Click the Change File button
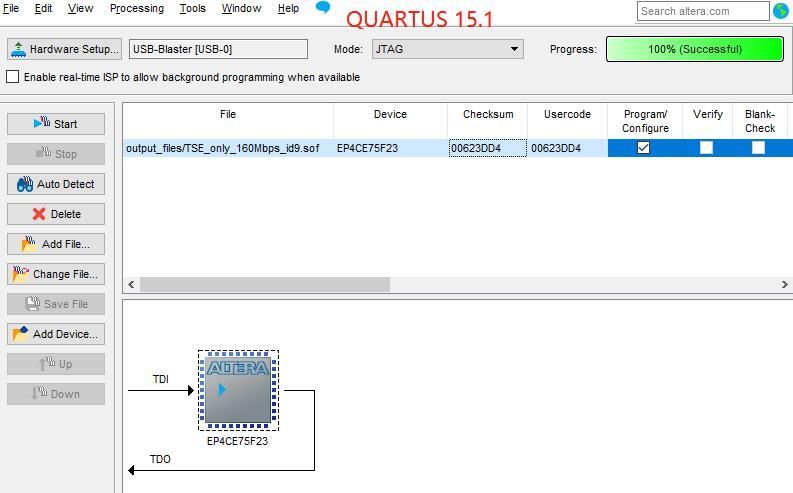793x493 pixels. (56, 274)
